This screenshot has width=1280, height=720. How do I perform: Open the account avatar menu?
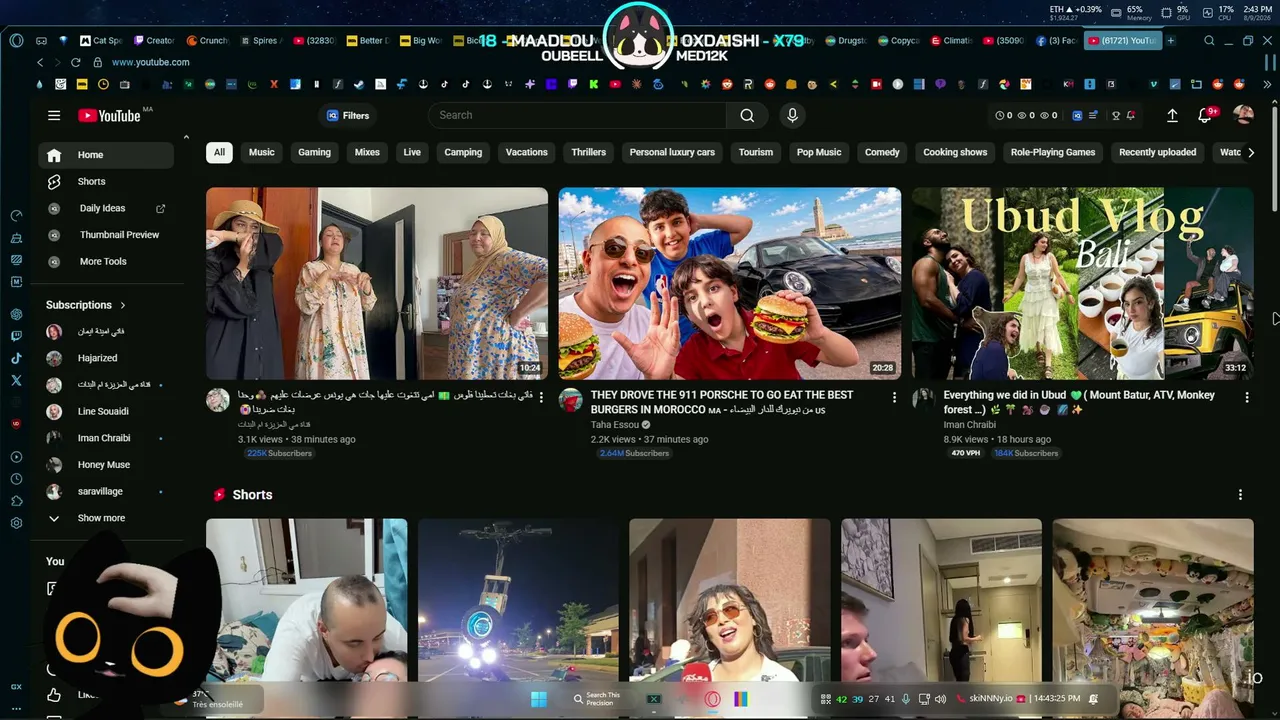click(x=1243, y=116)
